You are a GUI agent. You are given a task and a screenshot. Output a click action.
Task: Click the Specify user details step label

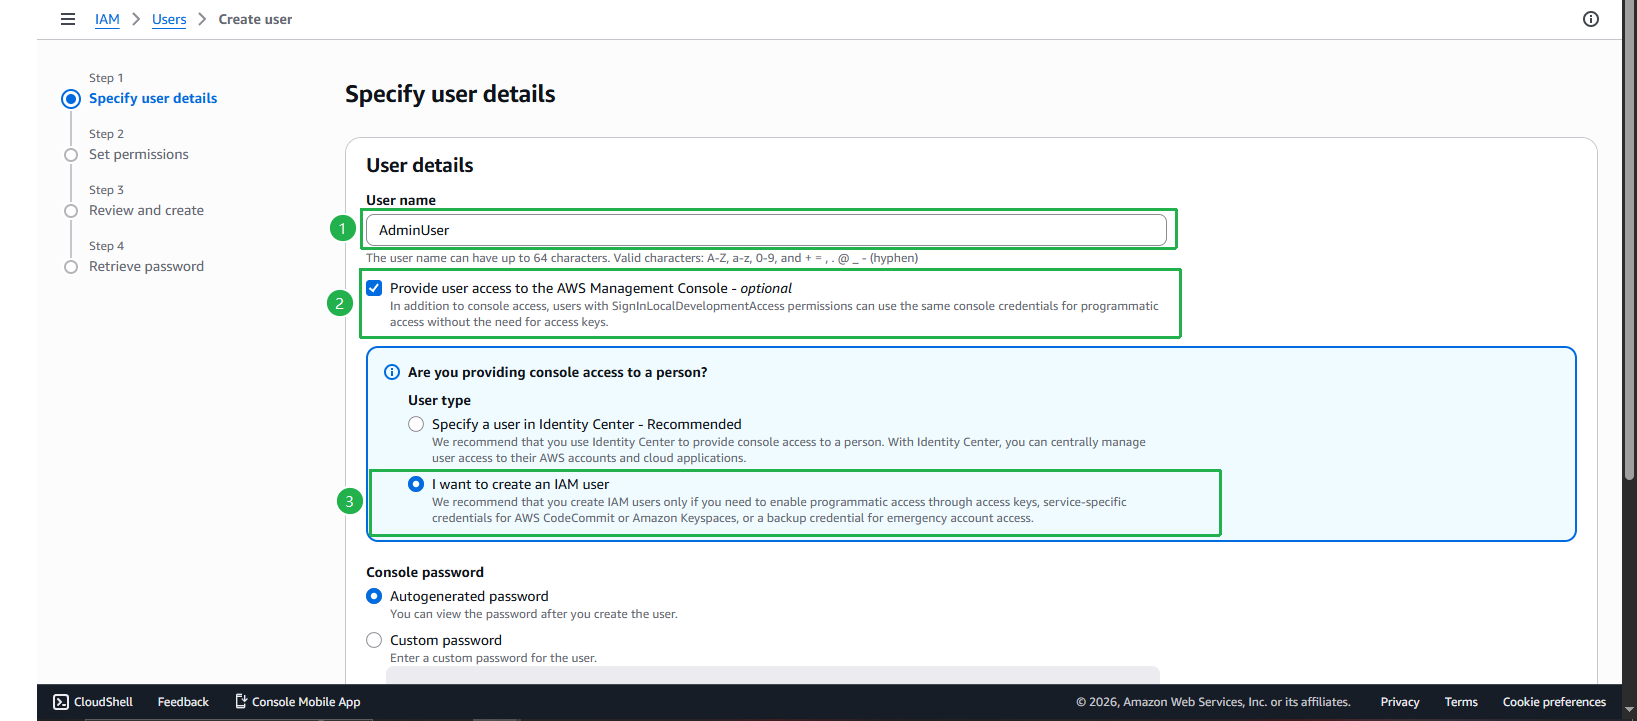tap(153, 99)
